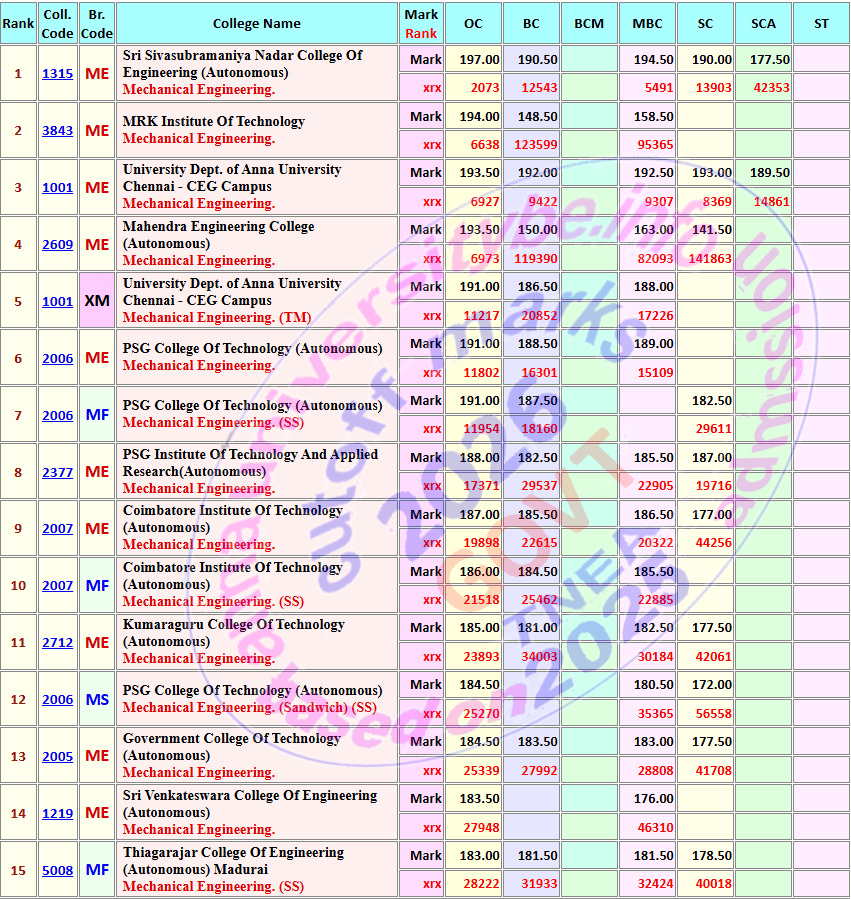Open college code 5008 link
Screen dimensions: 851x899
click(x=57, y=870)
